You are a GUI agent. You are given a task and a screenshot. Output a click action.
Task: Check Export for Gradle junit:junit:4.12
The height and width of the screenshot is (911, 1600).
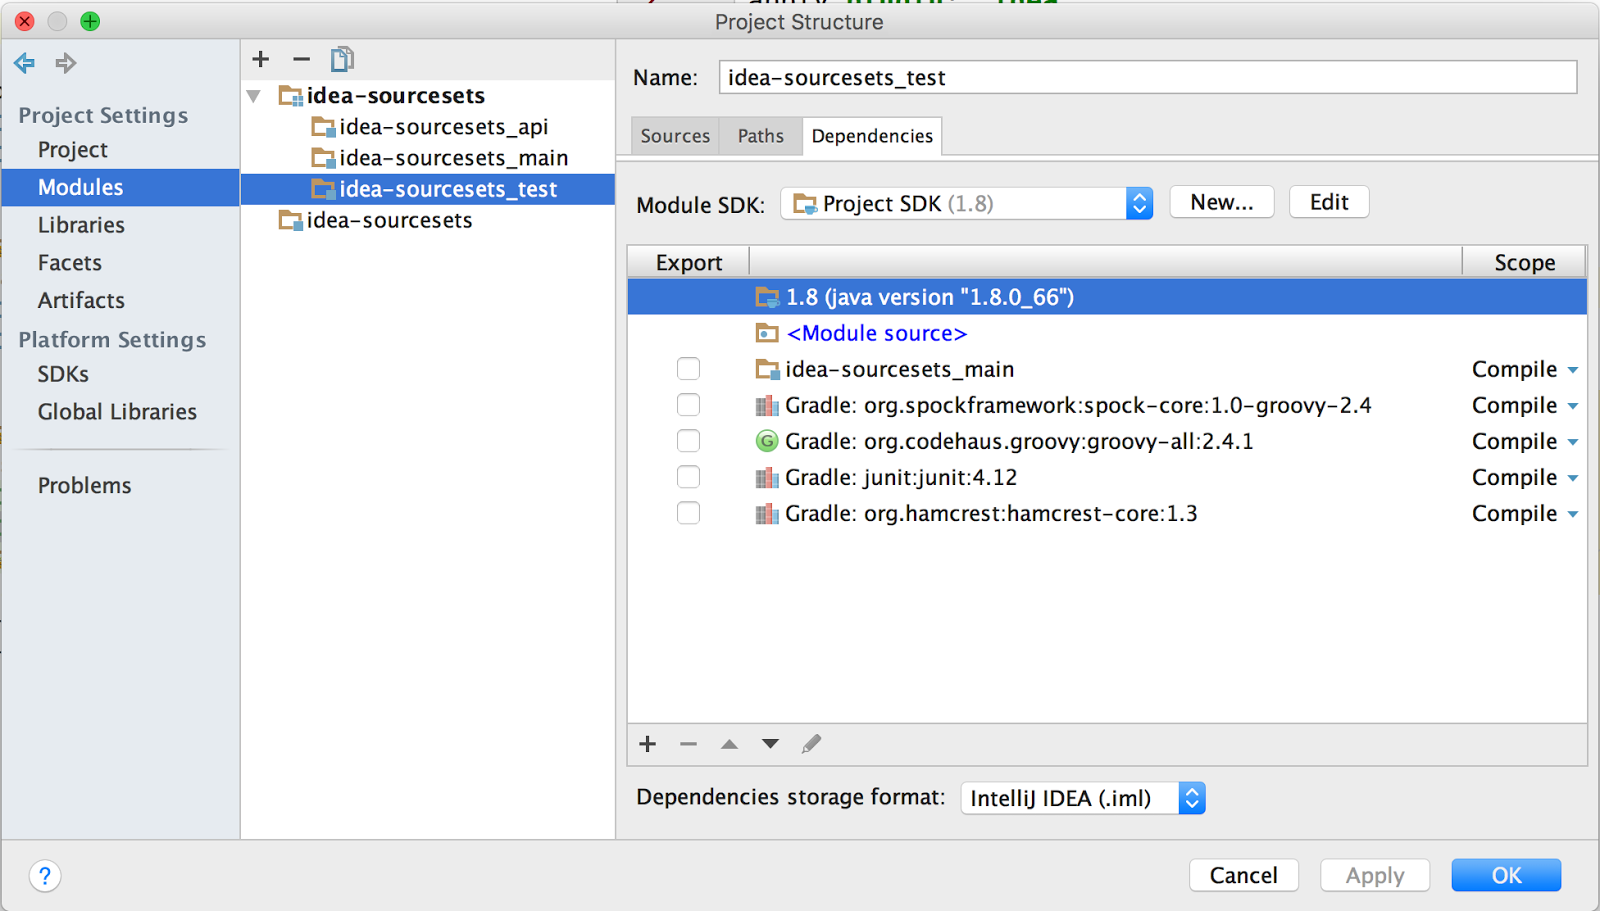[x=688, y=477]
